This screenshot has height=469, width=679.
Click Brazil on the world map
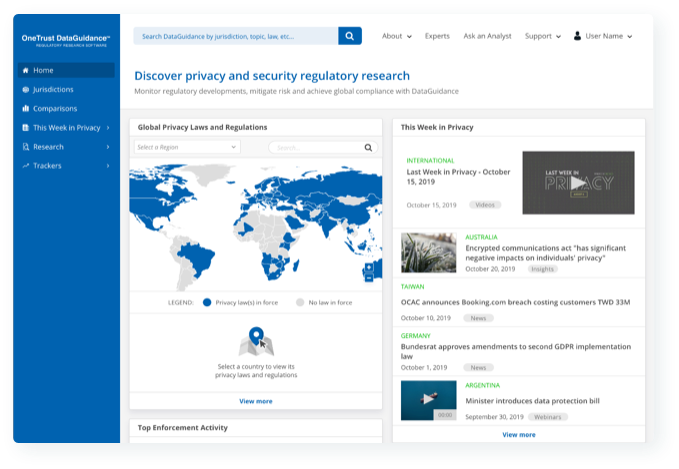pos(196,259)
